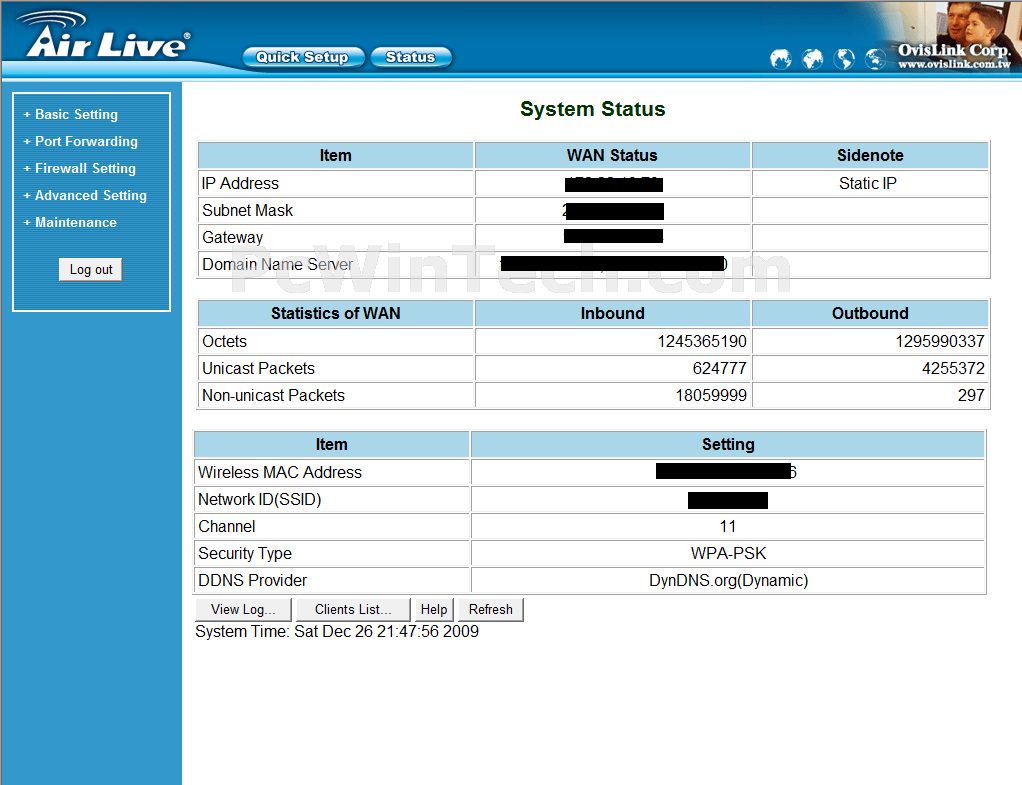Click the System Time text line
The height and width of the screenshot is (785, 1022).
[x=337, y=631]
